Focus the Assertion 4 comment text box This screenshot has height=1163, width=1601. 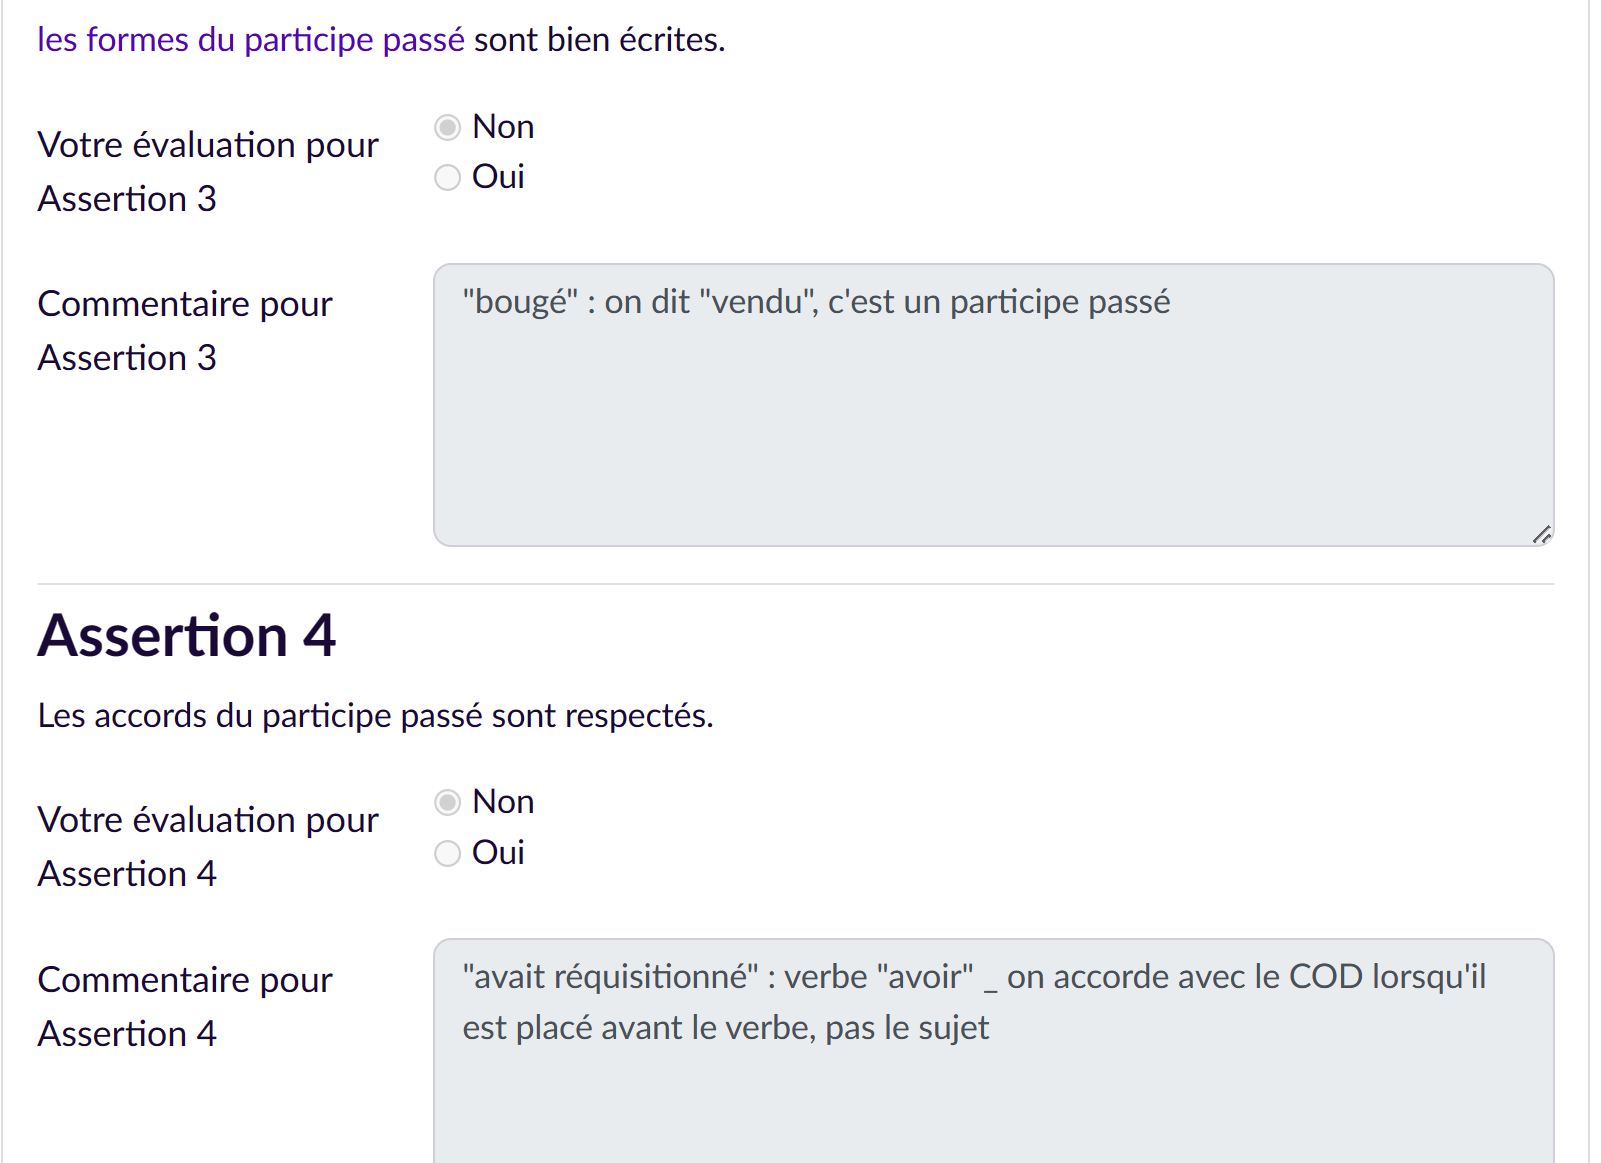tap(992, 1090)
